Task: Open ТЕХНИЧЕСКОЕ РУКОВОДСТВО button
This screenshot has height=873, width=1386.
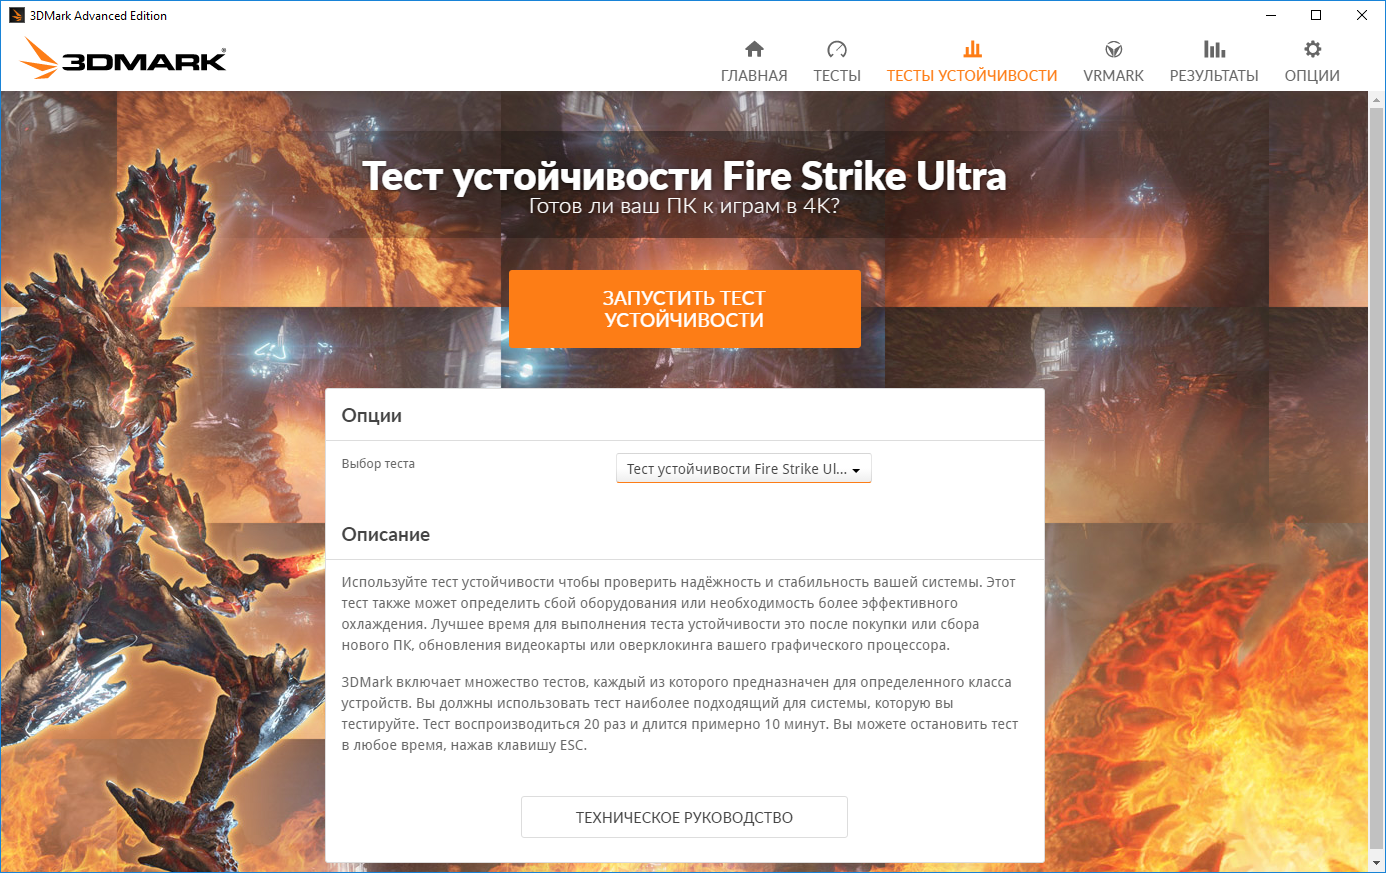Action: point(684,817)
